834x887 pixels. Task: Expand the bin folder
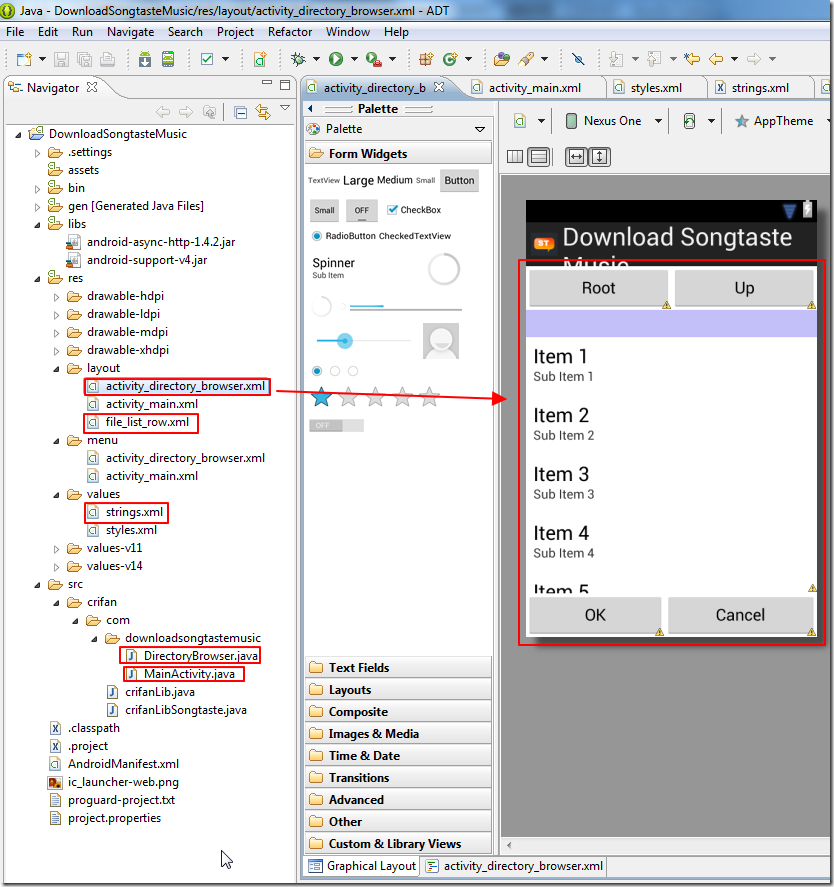point(37,189)
